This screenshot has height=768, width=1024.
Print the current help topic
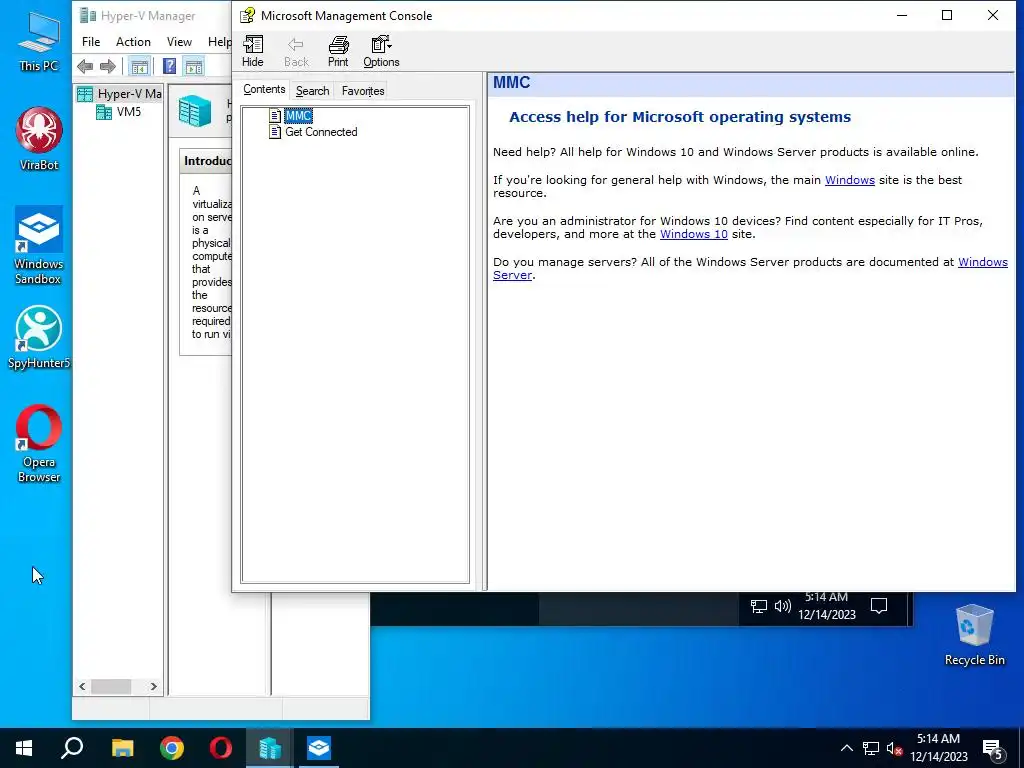338,52
